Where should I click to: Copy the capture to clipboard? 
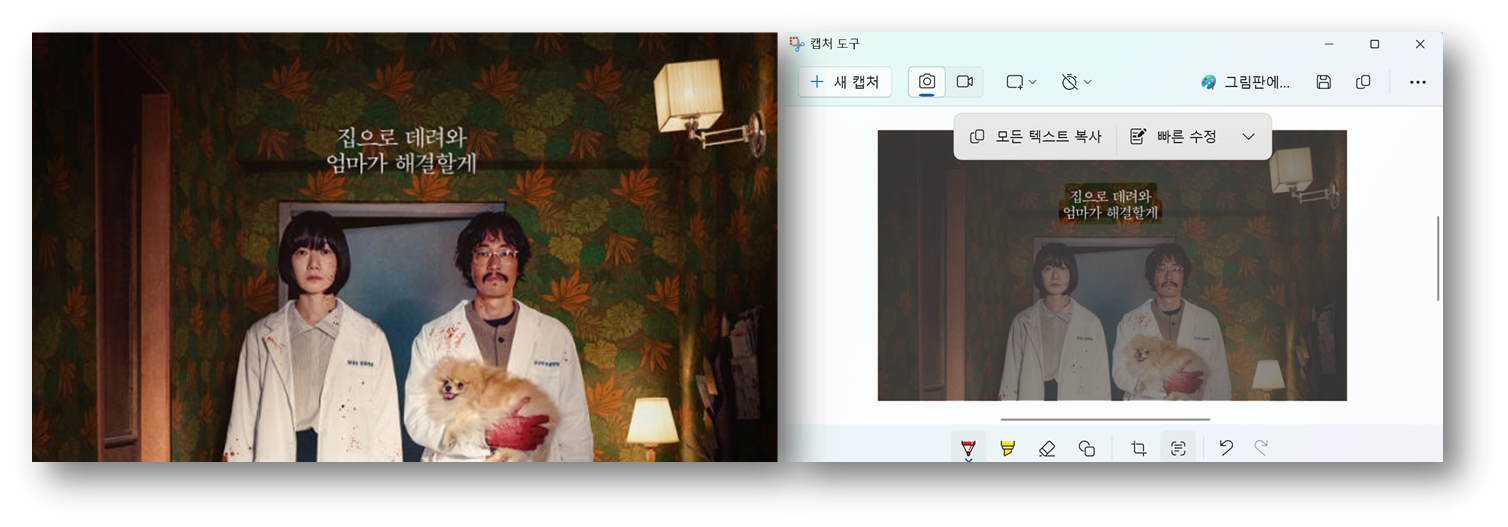pos(1363,82)
